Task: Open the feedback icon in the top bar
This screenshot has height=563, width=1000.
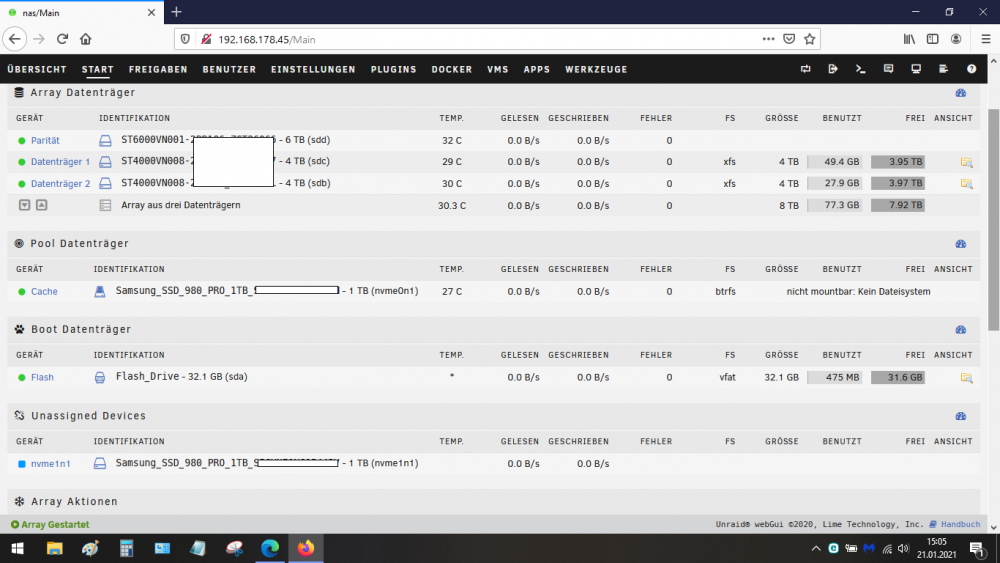Action: [888, 69]
